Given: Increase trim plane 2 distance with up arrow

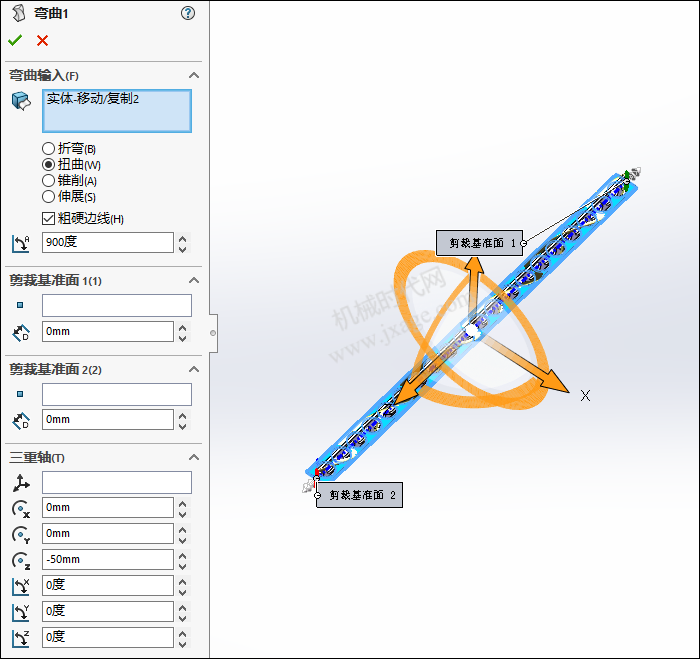Looking at the screenshot, I should pos(183,416).
